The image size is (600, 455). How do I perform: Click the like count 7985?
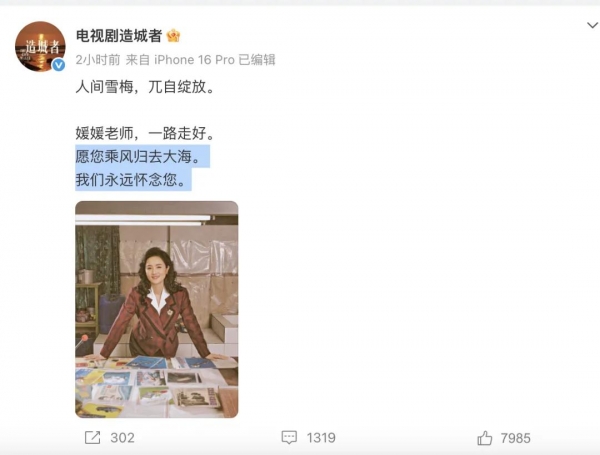coord(515,438)
